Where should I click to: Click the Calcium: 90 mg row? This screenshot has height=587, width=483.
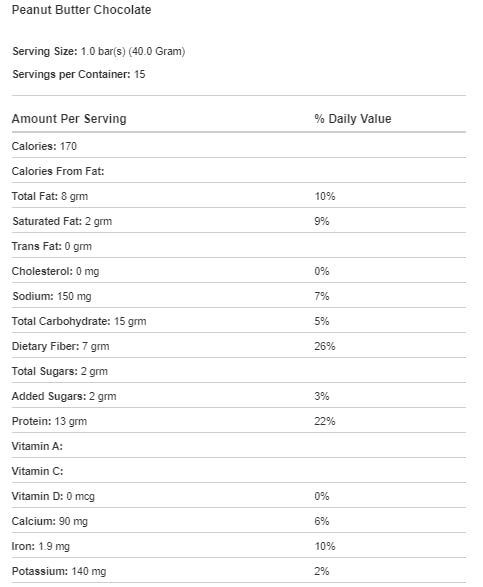tap(239, 521)
